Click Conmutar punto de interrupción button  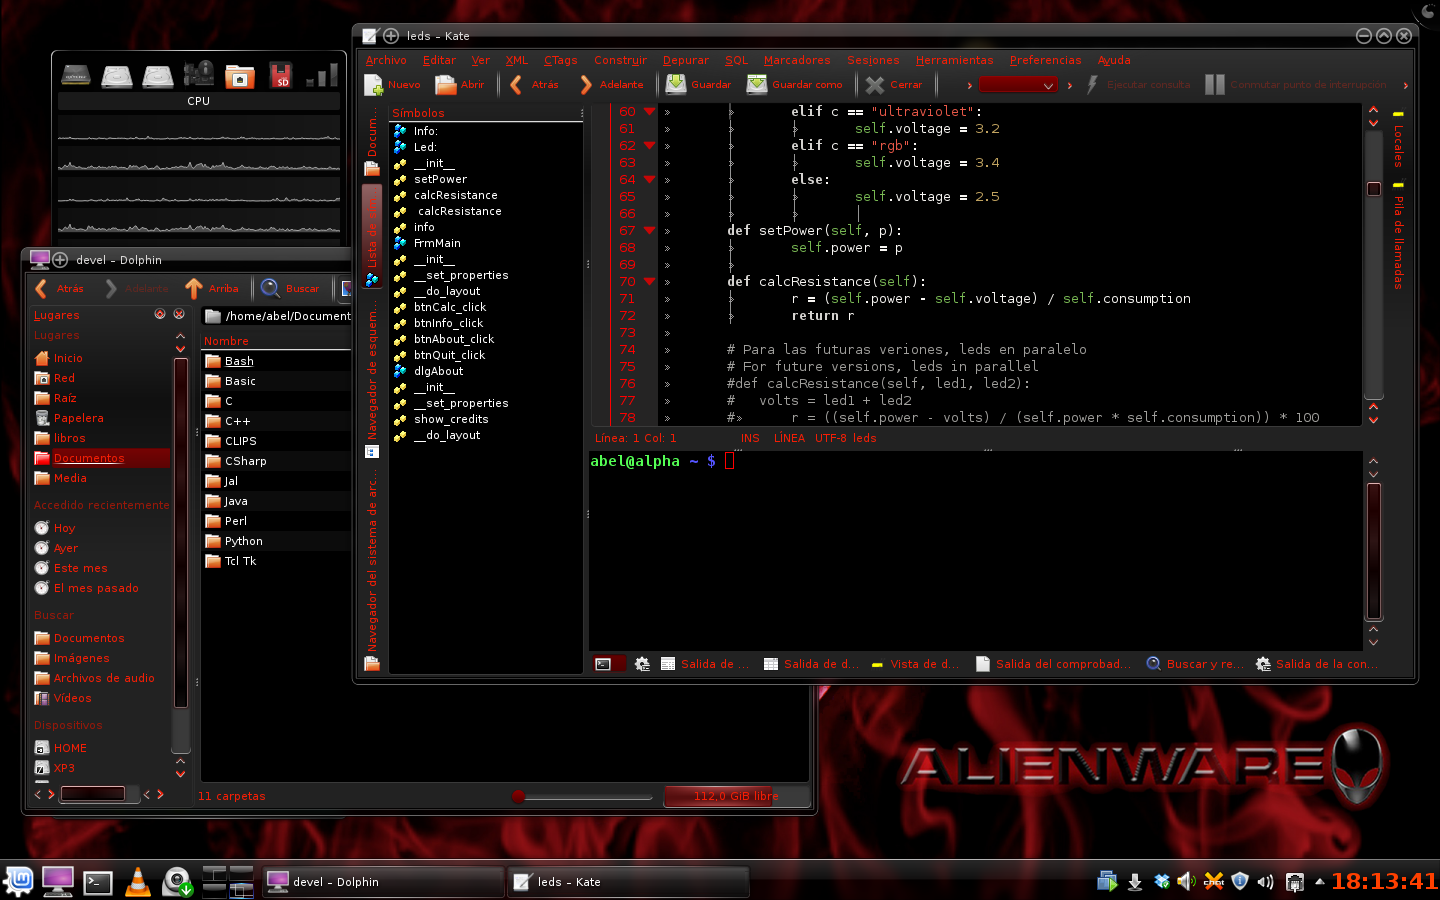[x=1295, y=85]
